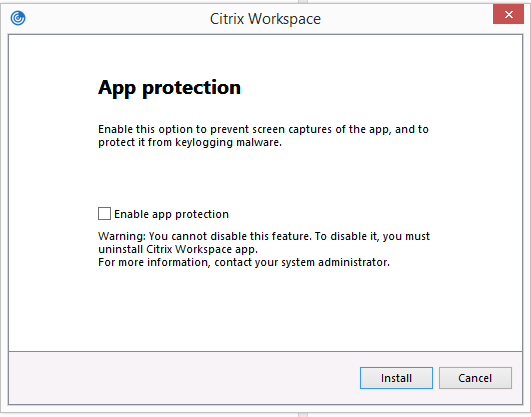531x417 pixels.
Task: Click the 'Warning: You cannot disable' text line
Action: tap(264, 236)
